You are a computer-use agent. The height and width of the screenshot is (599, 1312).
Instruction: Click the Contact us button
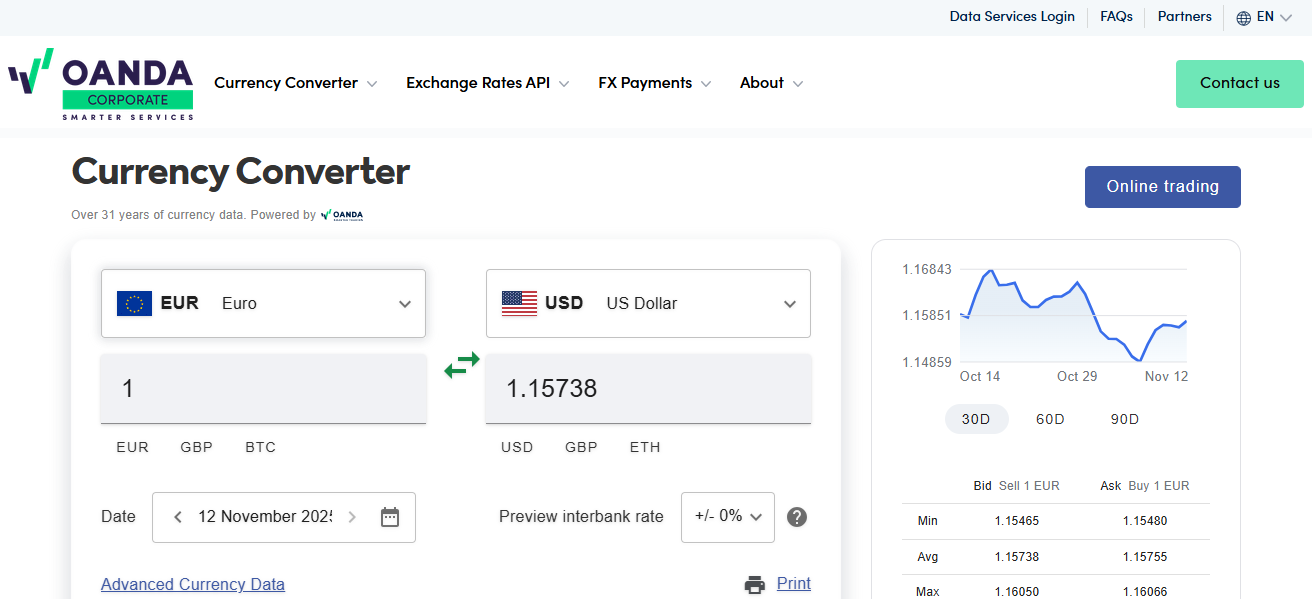point(1239,83)
